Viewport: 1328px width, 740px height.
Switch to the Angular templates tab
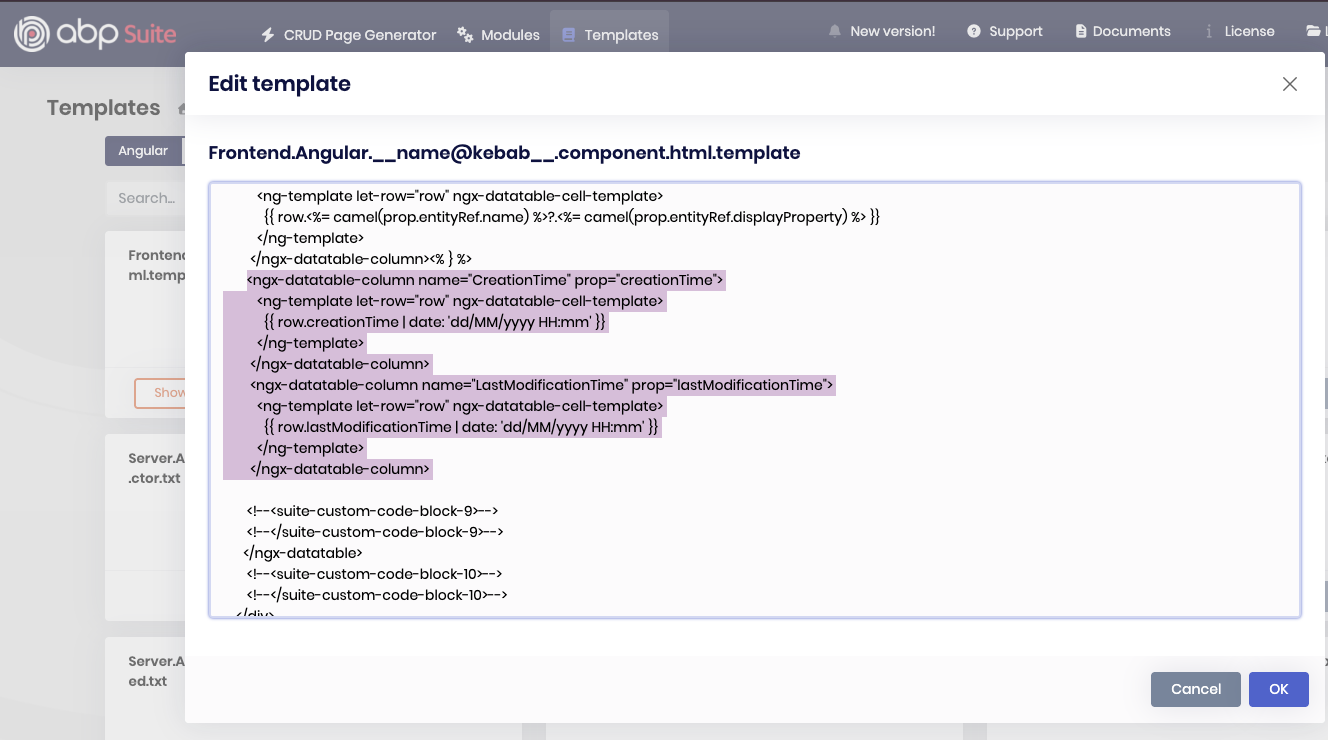click(143, 151)
